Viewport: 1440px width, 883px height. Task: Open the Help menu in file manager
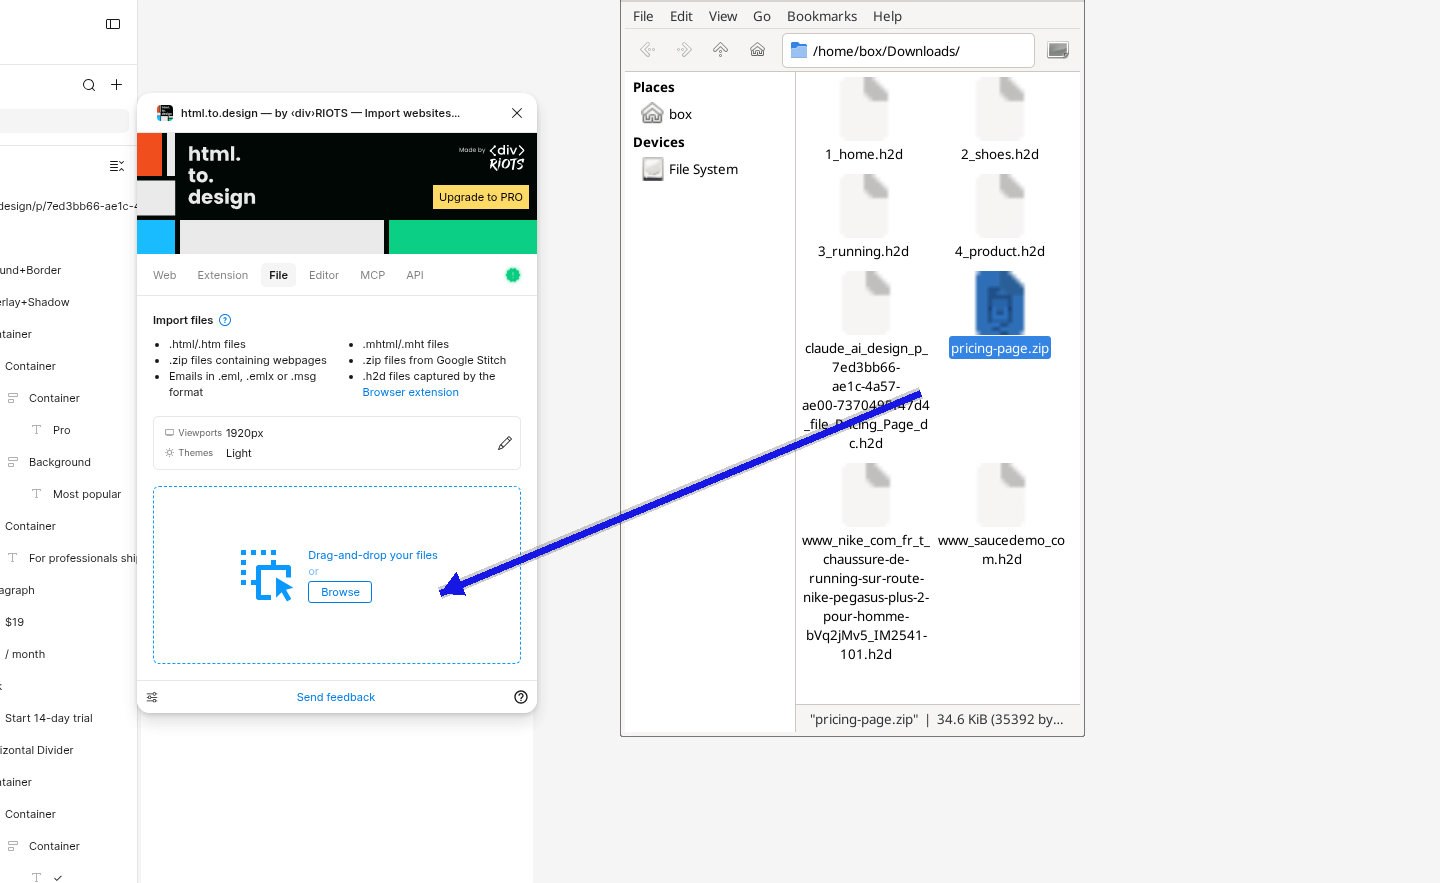tap(887, 16)
